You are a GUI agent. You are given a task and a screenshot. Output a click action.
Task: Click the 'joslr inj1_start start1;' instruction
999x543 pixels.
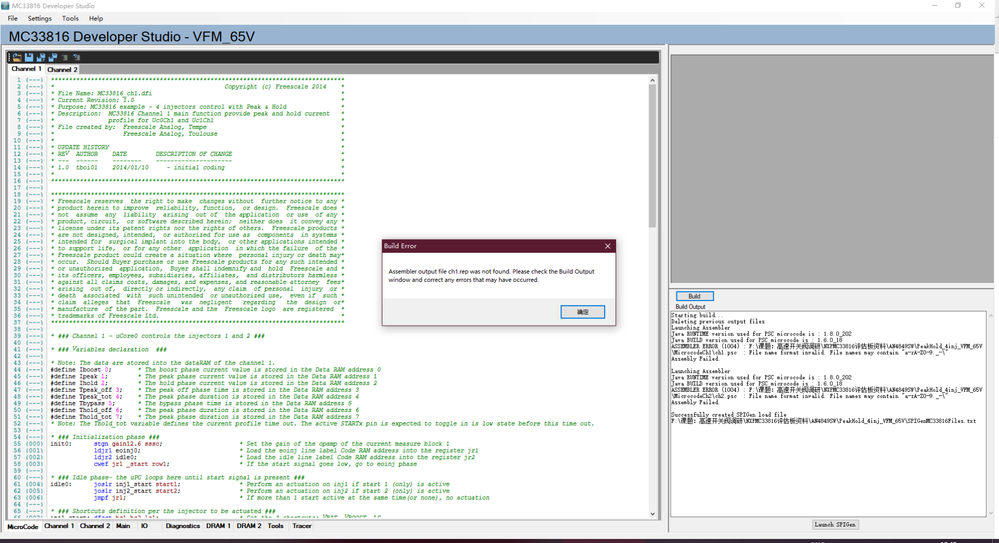coord(137,484)
